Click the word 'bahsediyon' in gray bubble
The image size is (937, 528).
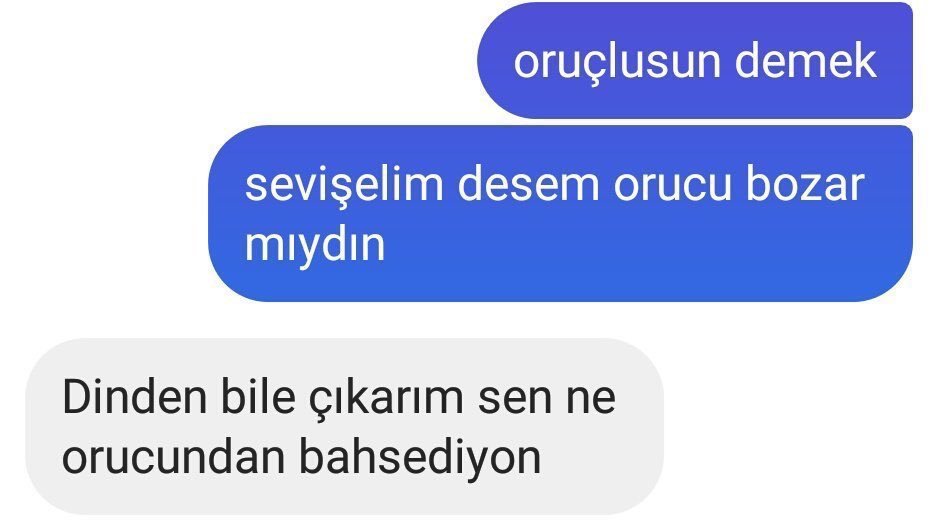(x=419, y=458)
